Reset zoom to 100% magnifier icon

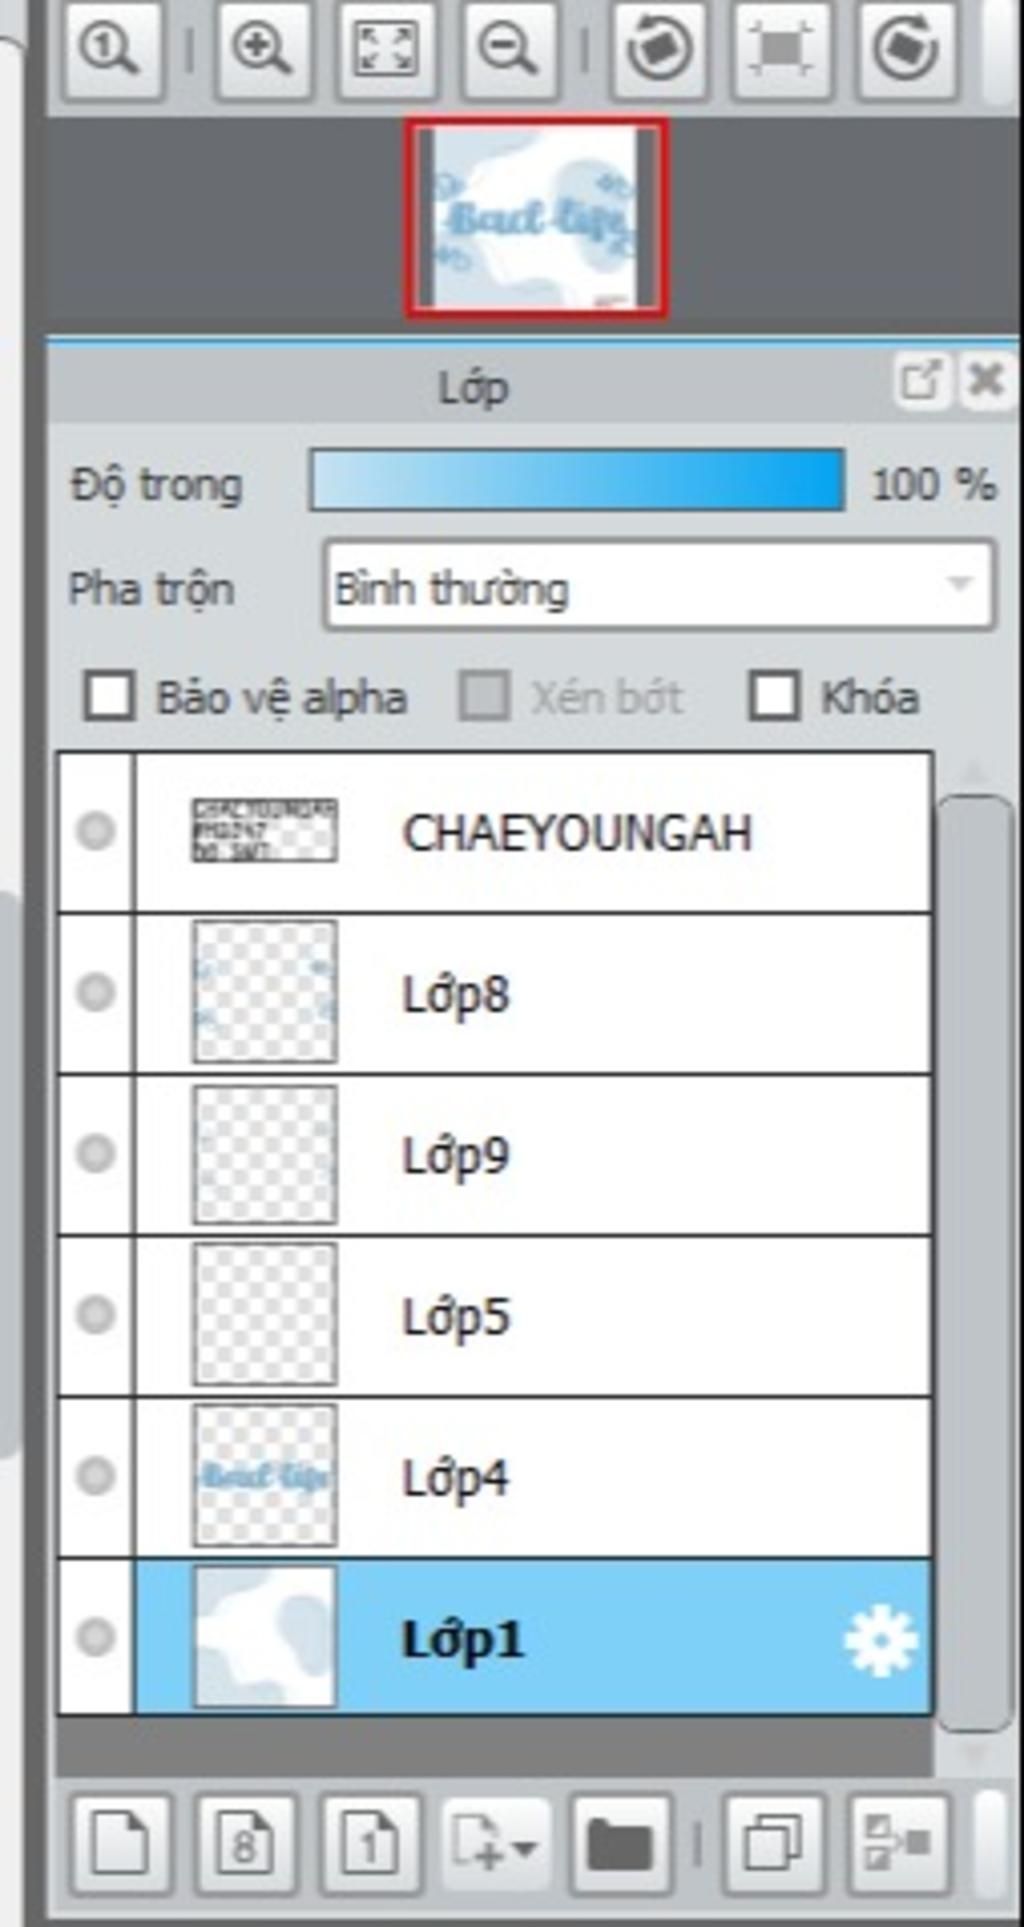click(112, 48)
